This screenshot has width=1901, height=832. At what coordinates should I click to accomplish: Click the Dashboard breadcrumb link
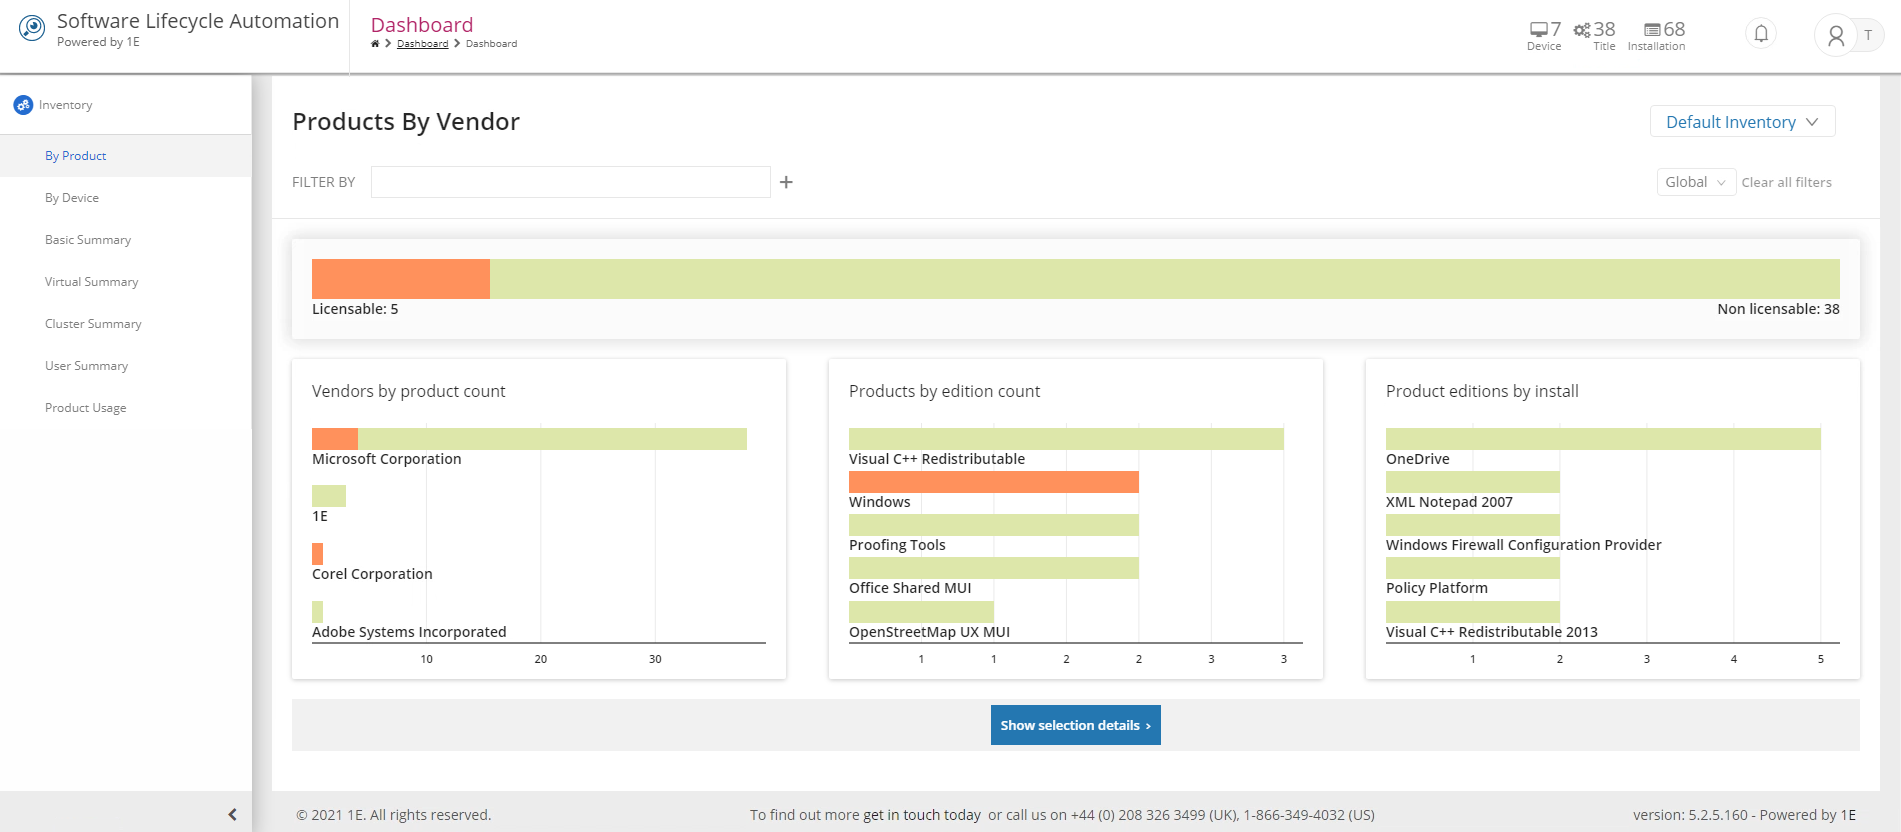[422, 44]
